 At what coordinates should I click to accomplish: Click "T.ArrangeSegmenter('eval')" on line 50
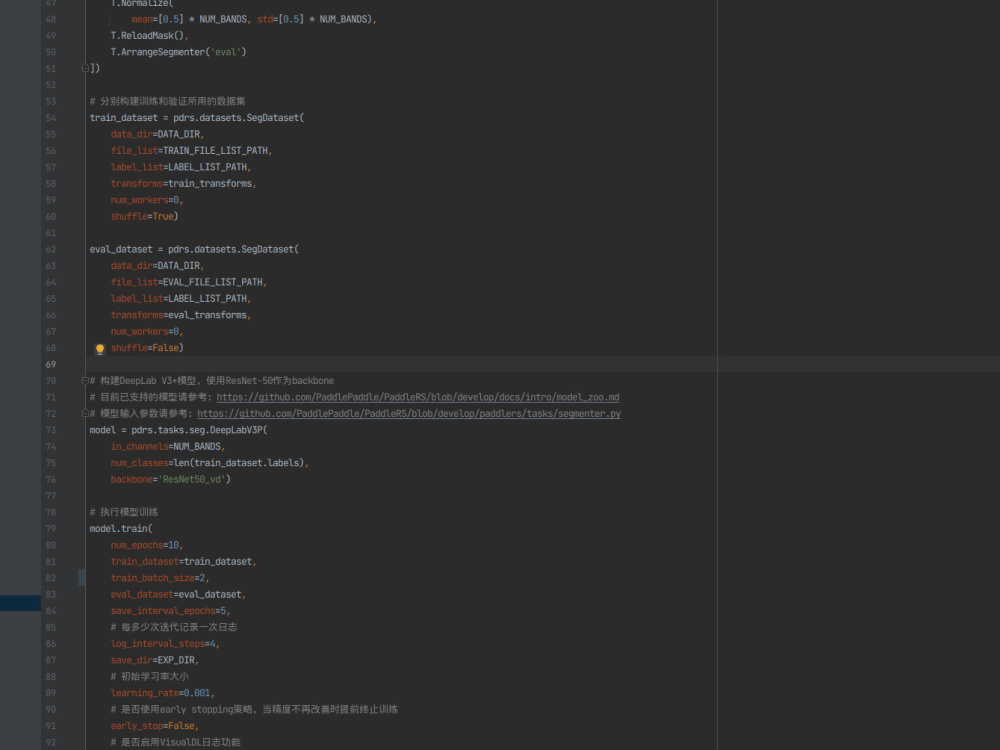(x=179, y=52)
